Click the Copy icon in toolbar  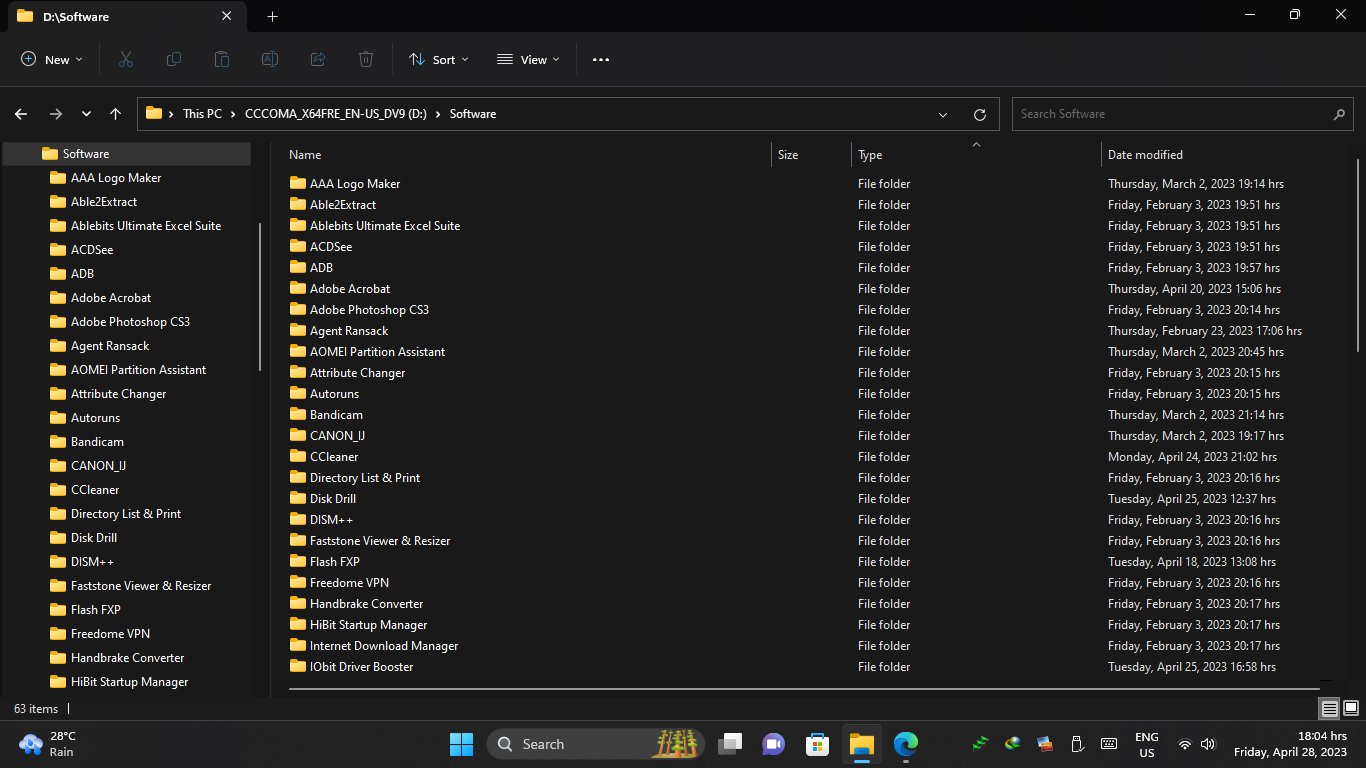point(174,60)
